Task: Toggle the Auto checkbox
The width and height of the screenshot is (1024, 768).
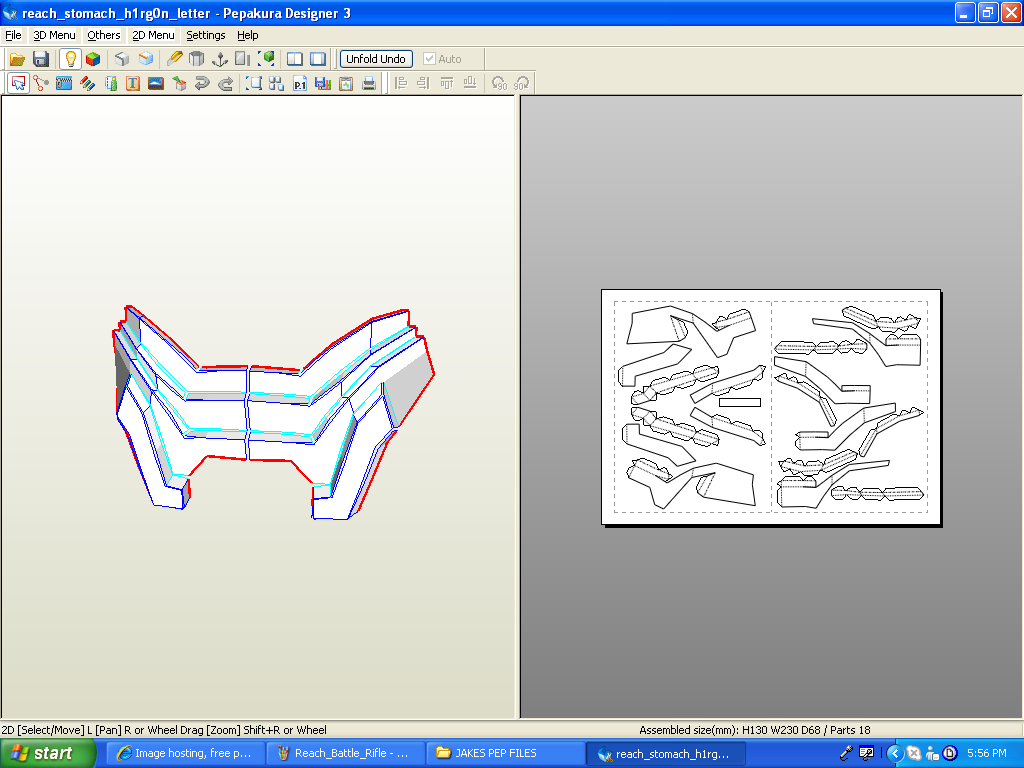Action: point(429,59)
